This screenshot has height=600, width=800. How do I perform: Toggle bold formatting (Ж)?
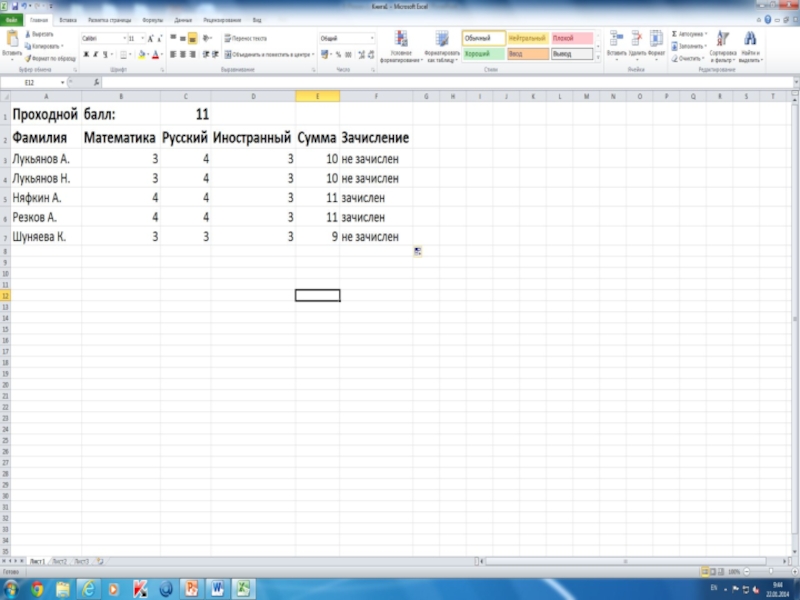tap(86, 55)
